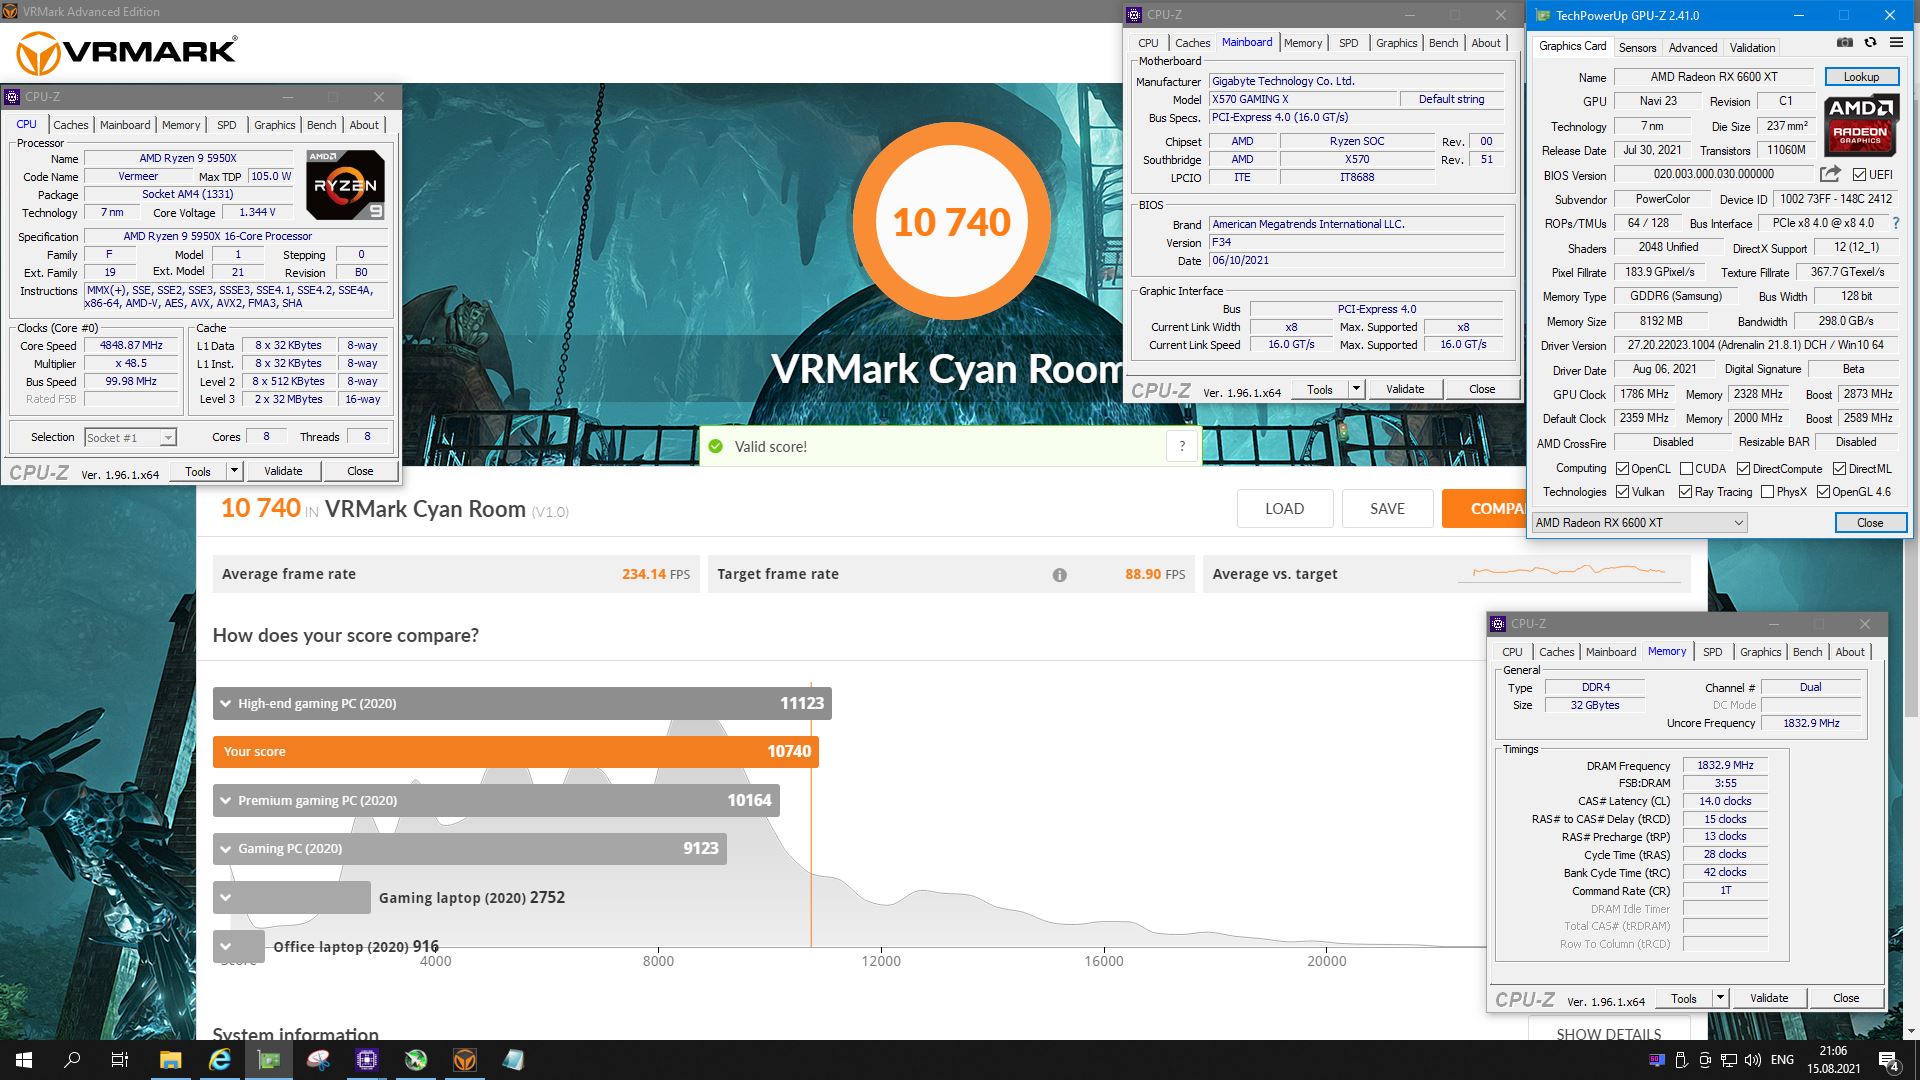The height and width of the screenshot is (1080, 1920).
Task: Click the CPU-Z icon in the mainboard window title bar
Action: tap(1133, 15)
